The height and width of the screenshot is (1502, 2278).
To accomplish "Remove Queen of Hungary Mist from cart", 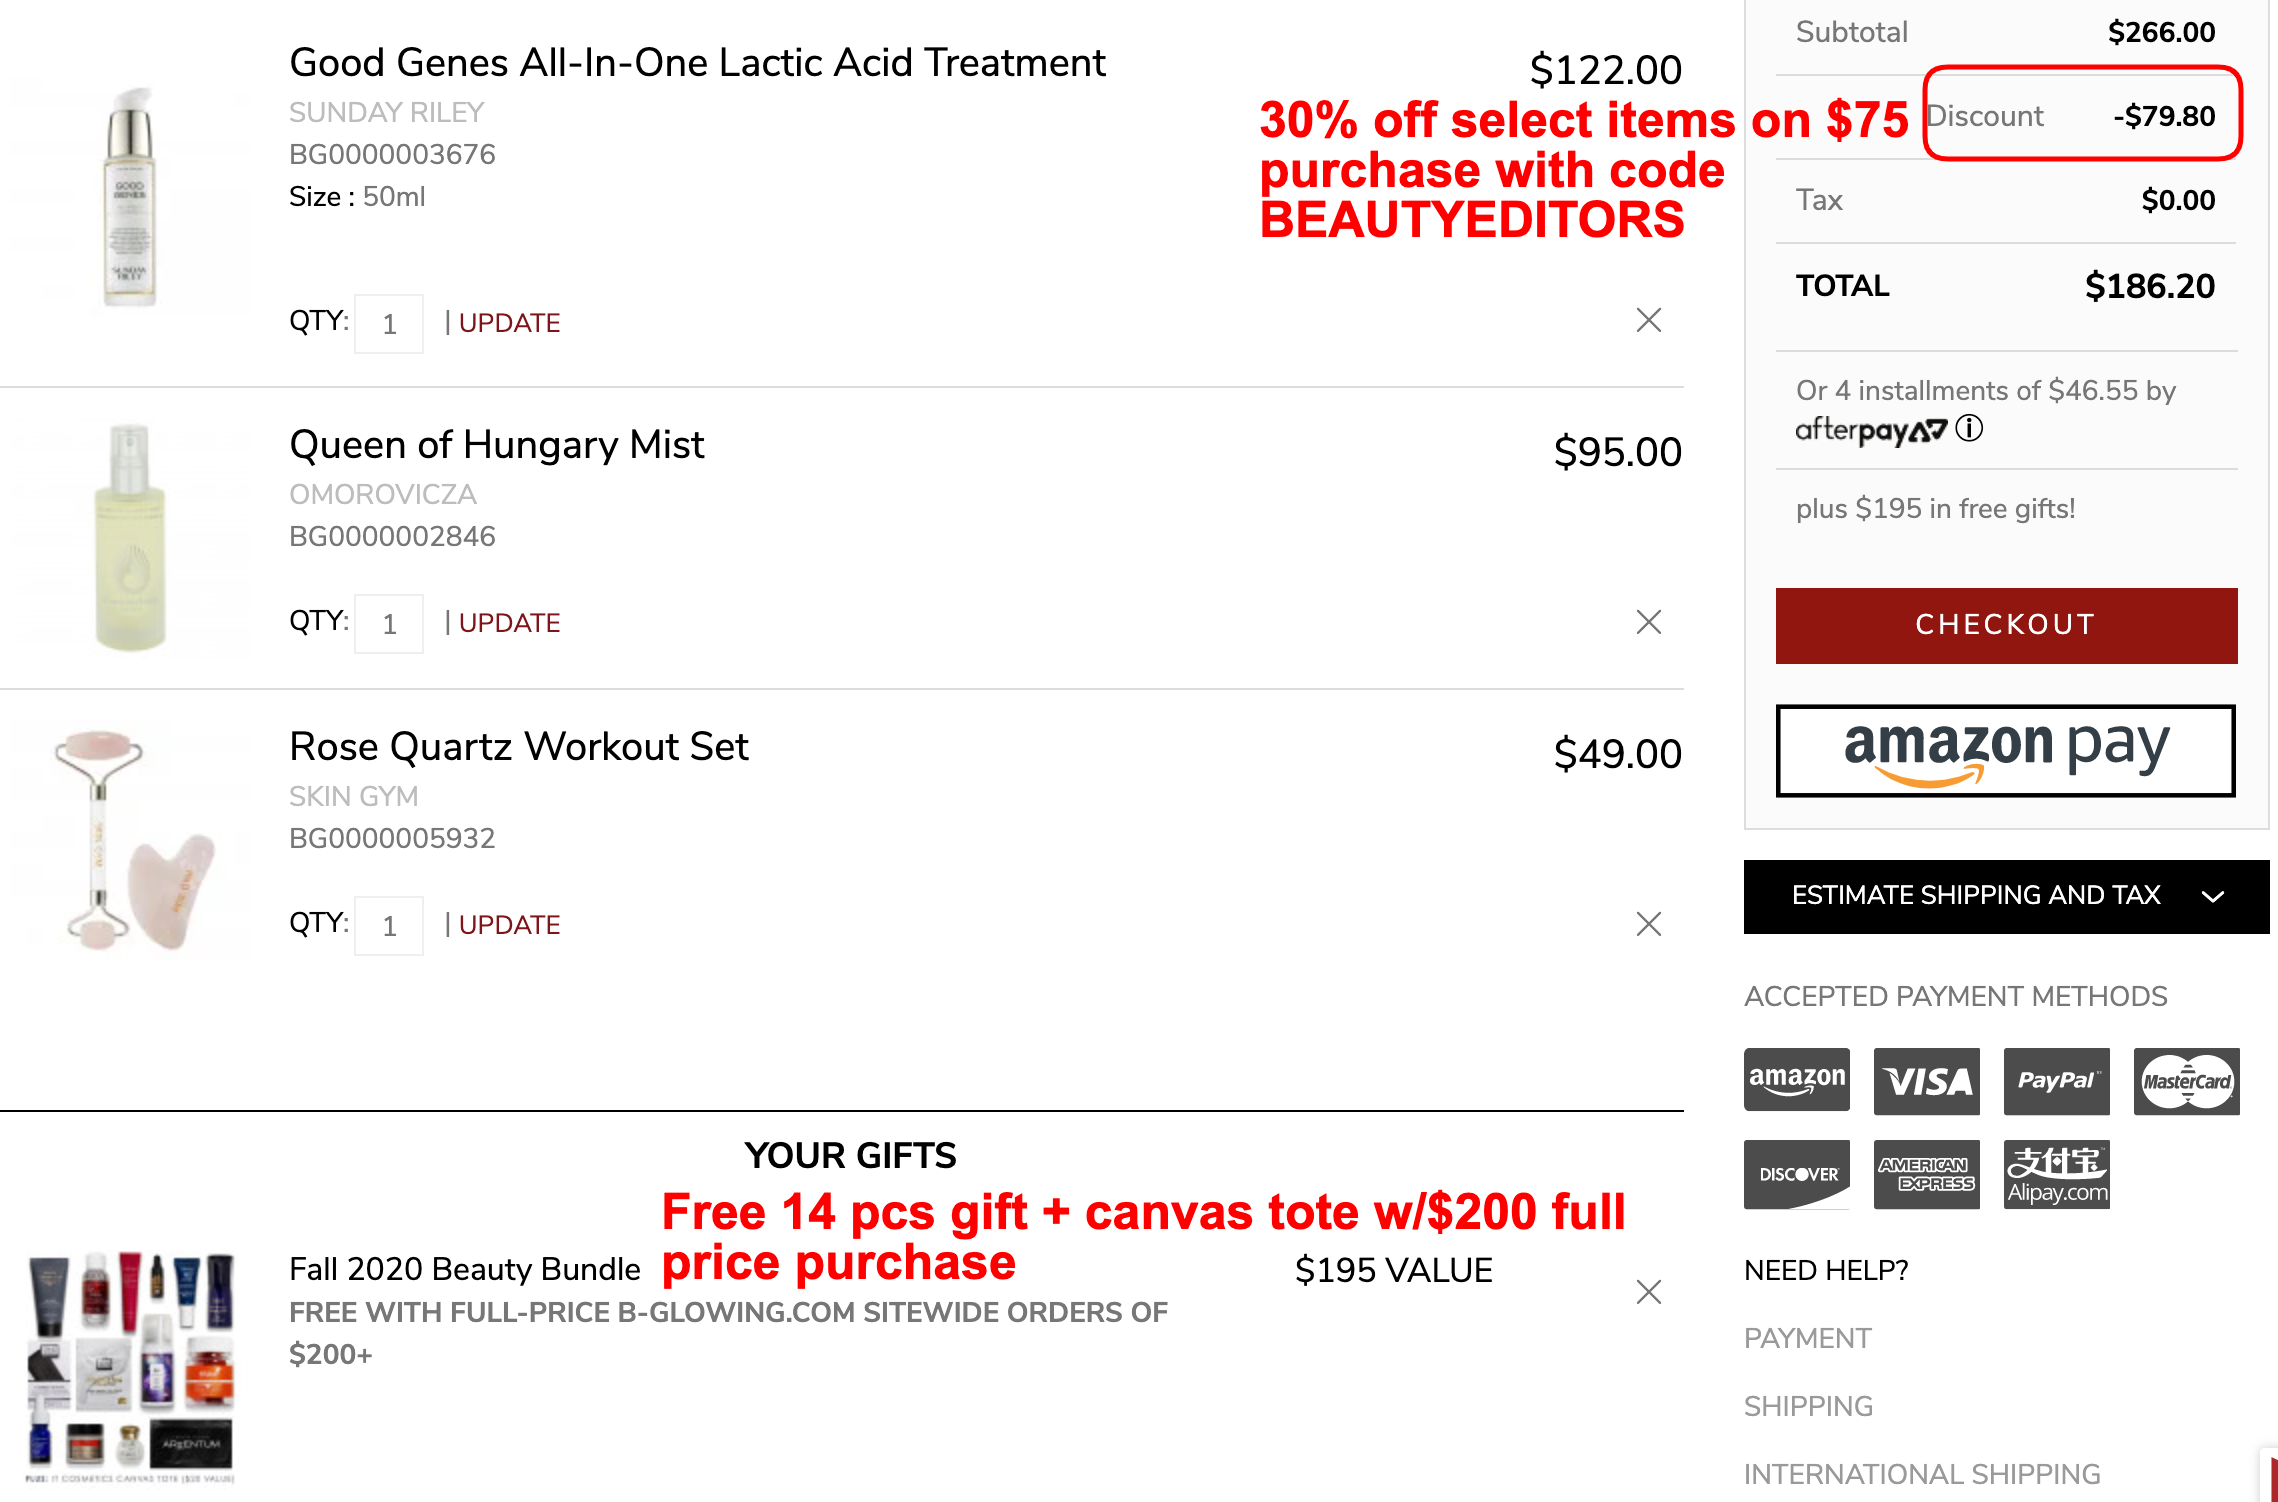I will click(1649, 622).
